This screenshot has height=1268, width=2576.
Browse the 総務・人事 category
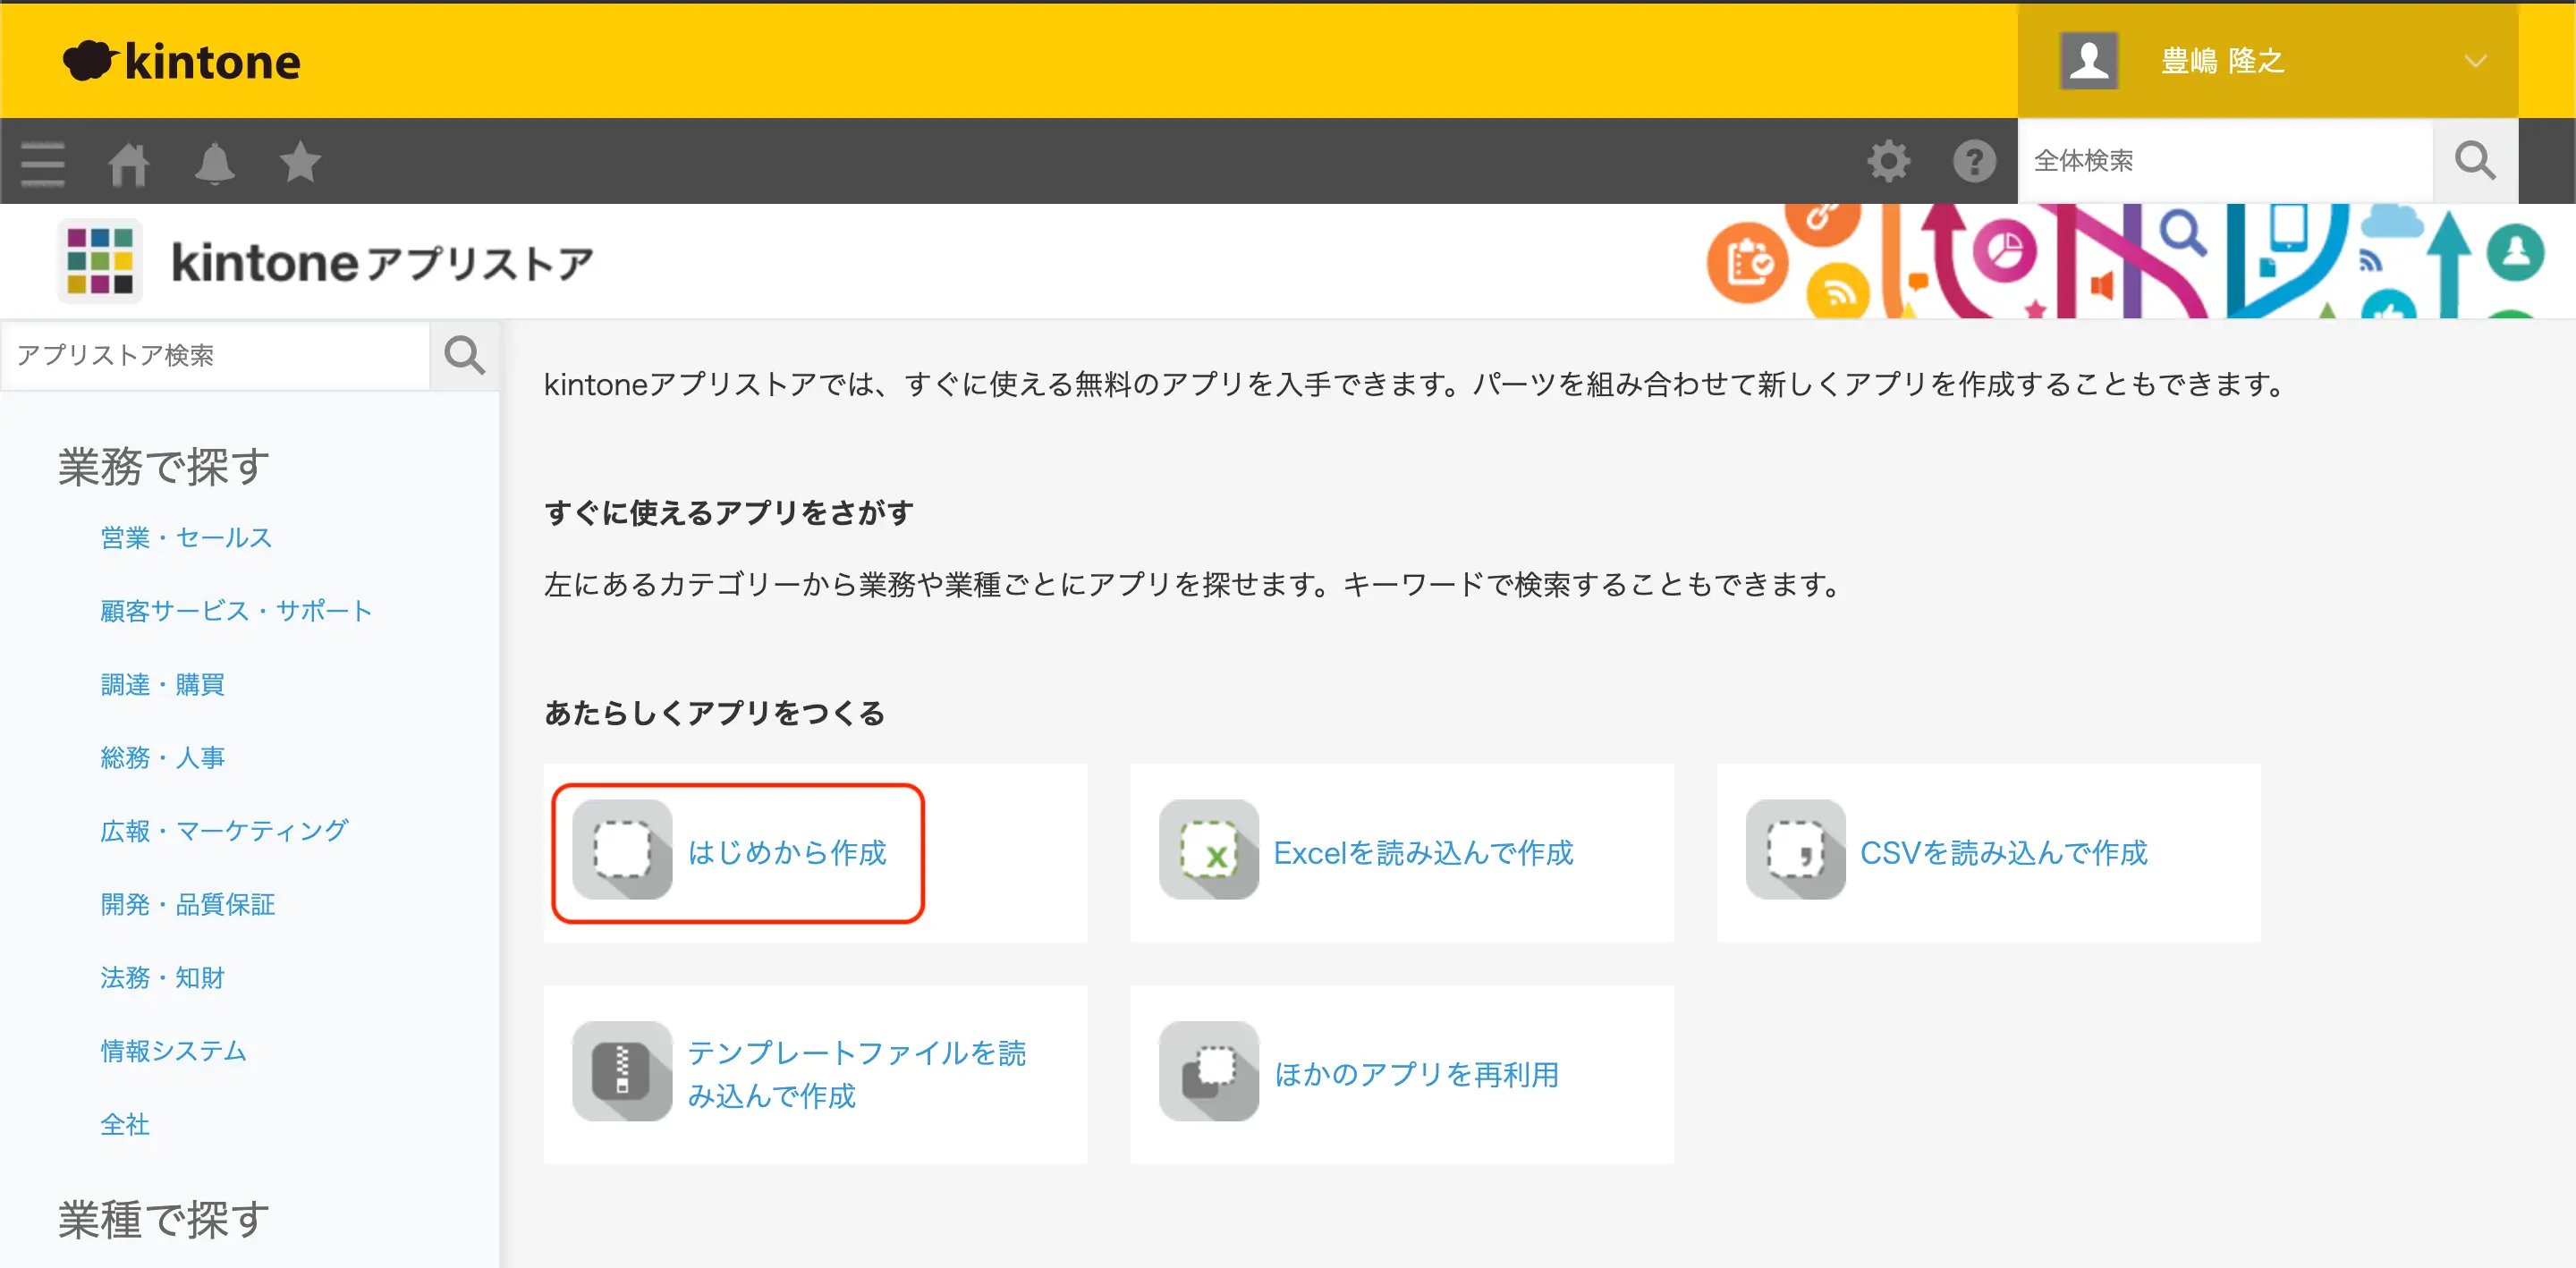click(x=162, y=758)
